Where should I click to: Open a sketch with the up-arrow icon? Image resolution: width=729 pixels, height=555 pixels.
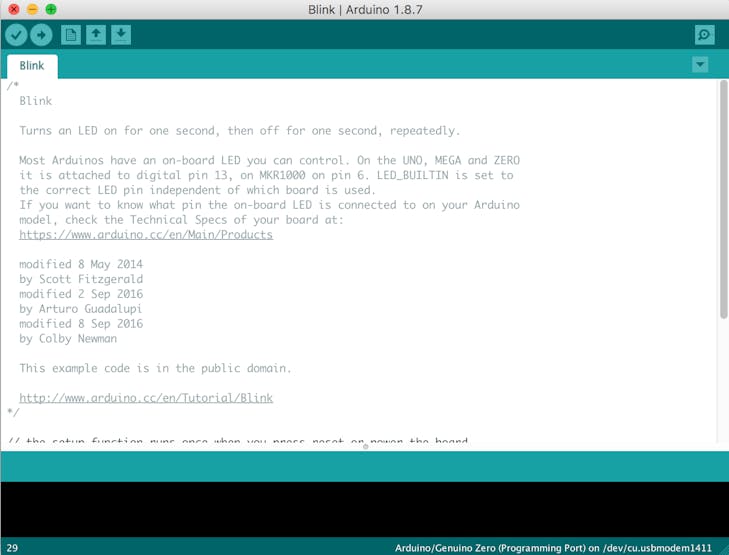pyautogui.click(x=96, y=35)
